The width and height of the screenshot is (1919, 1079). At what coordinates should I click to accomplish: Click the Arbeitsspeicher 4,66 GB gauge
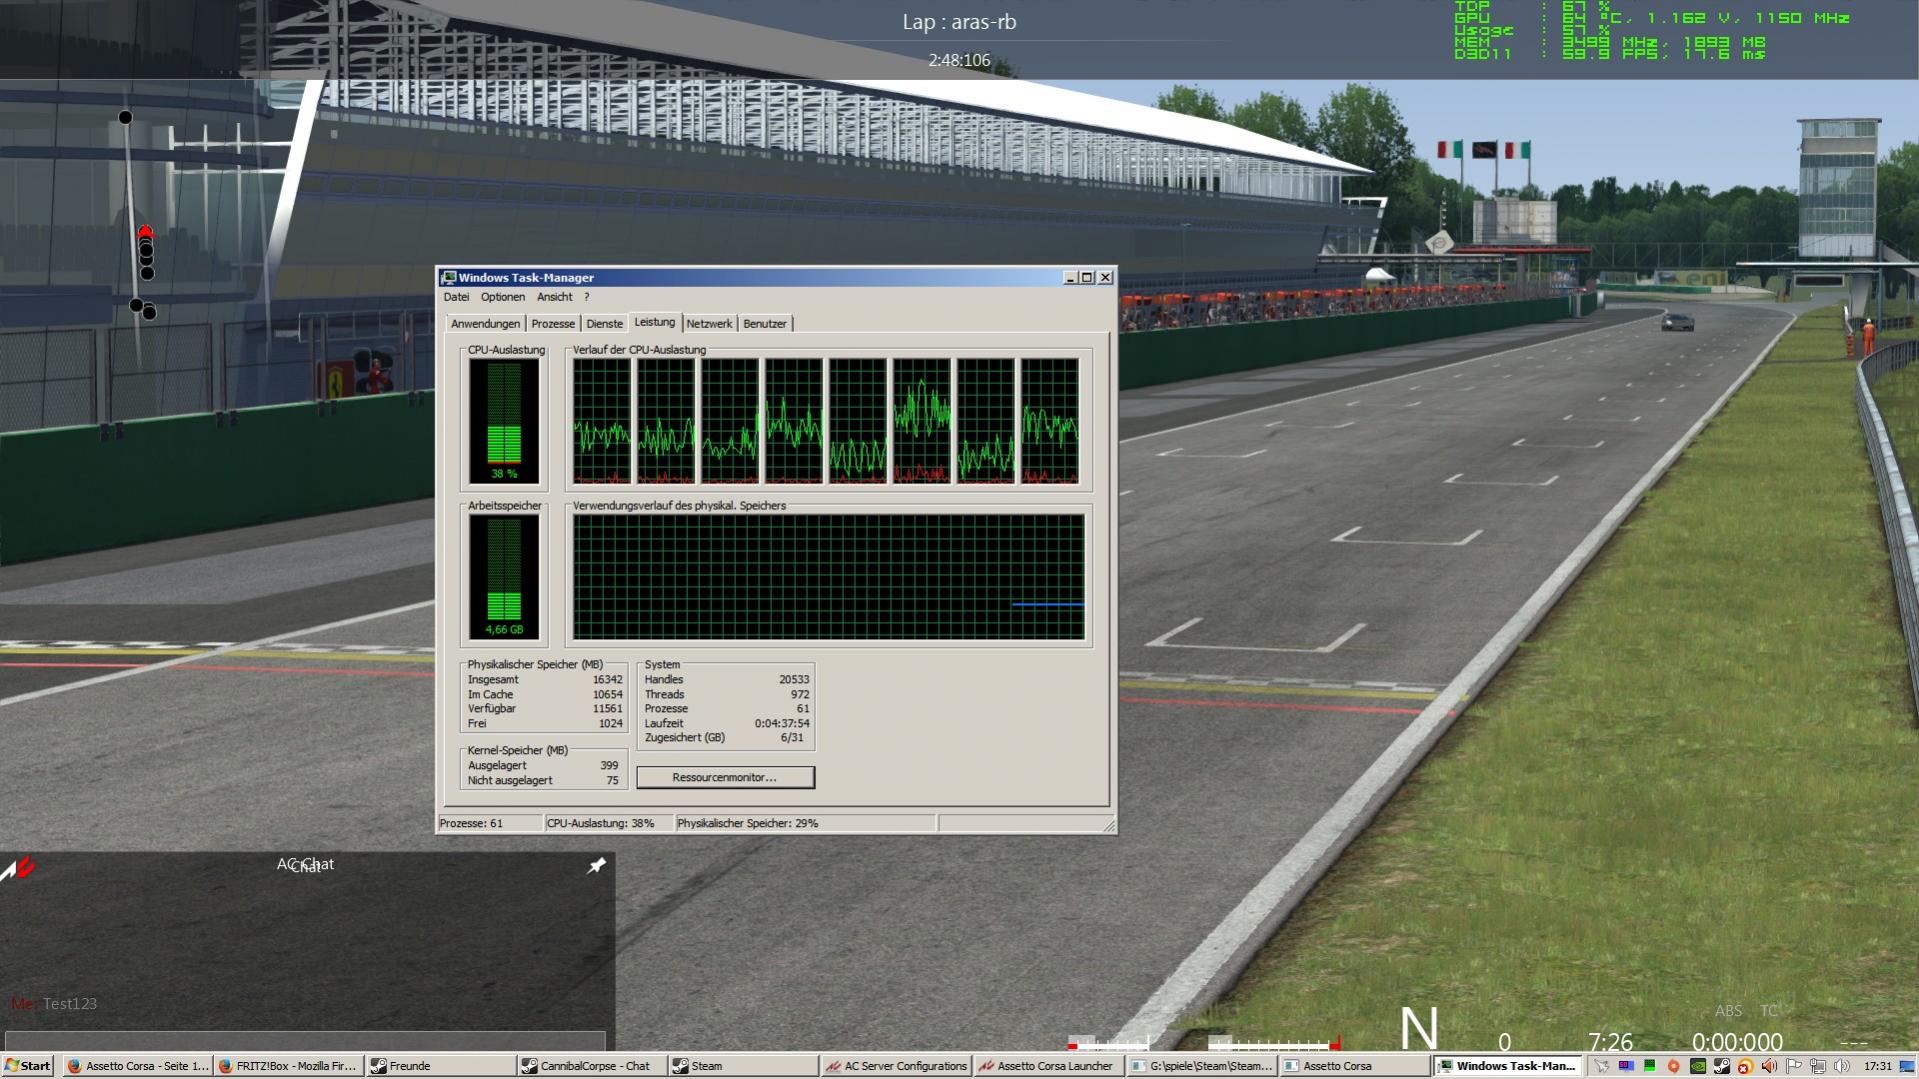[x=504, y=577]
